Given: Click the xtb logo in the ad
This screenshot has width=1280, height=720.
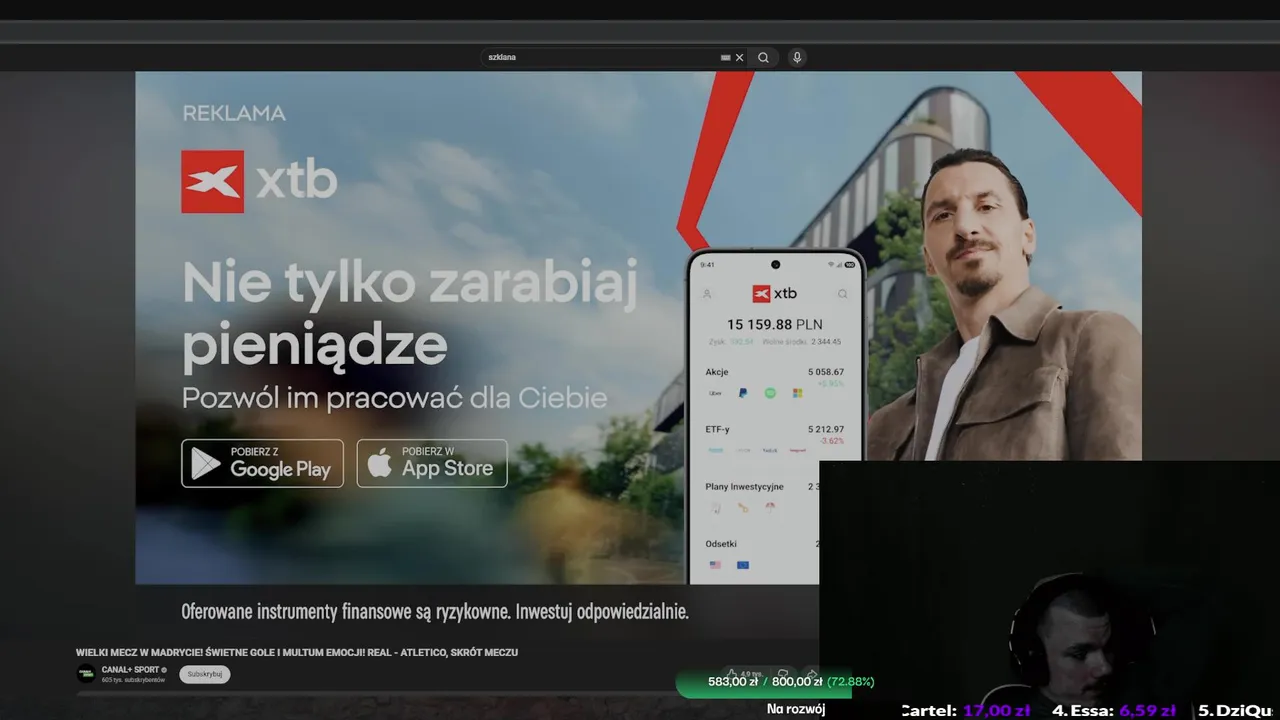Looking at the screenshot, I should [x=259, y=181].
